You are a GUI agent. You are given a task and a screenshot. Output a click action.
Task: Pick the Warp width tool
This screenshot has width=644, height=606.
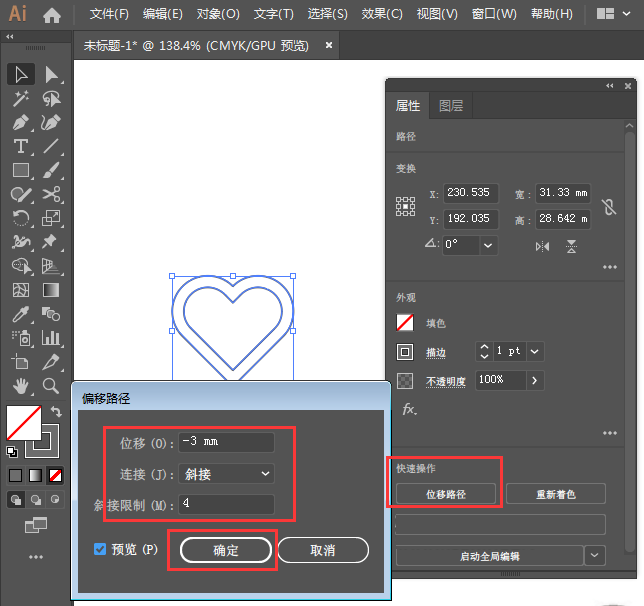(21, 242)
